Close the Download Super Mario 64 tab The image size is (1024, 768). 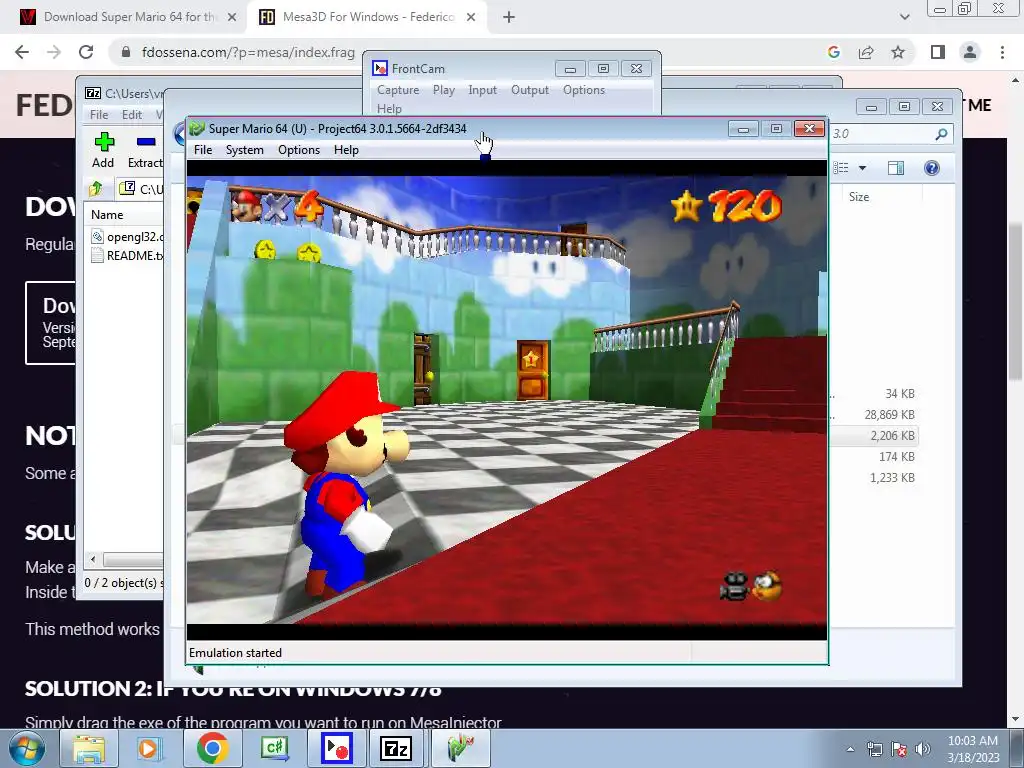(231, 17)
